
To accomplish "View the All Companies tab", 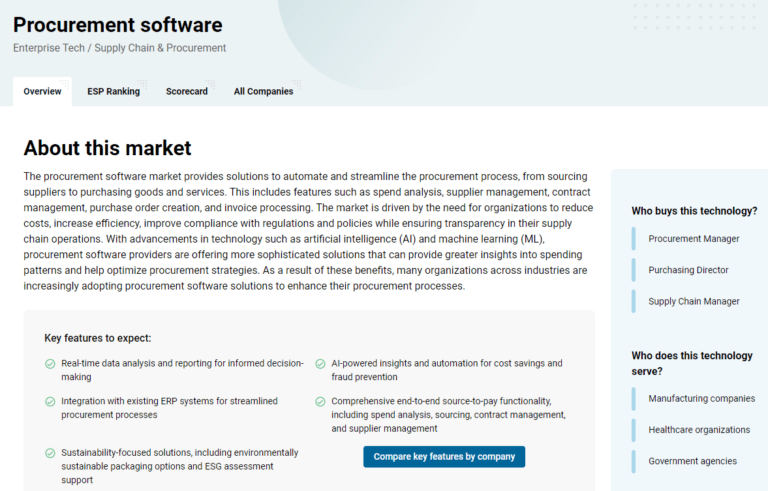I will [264, 92].
